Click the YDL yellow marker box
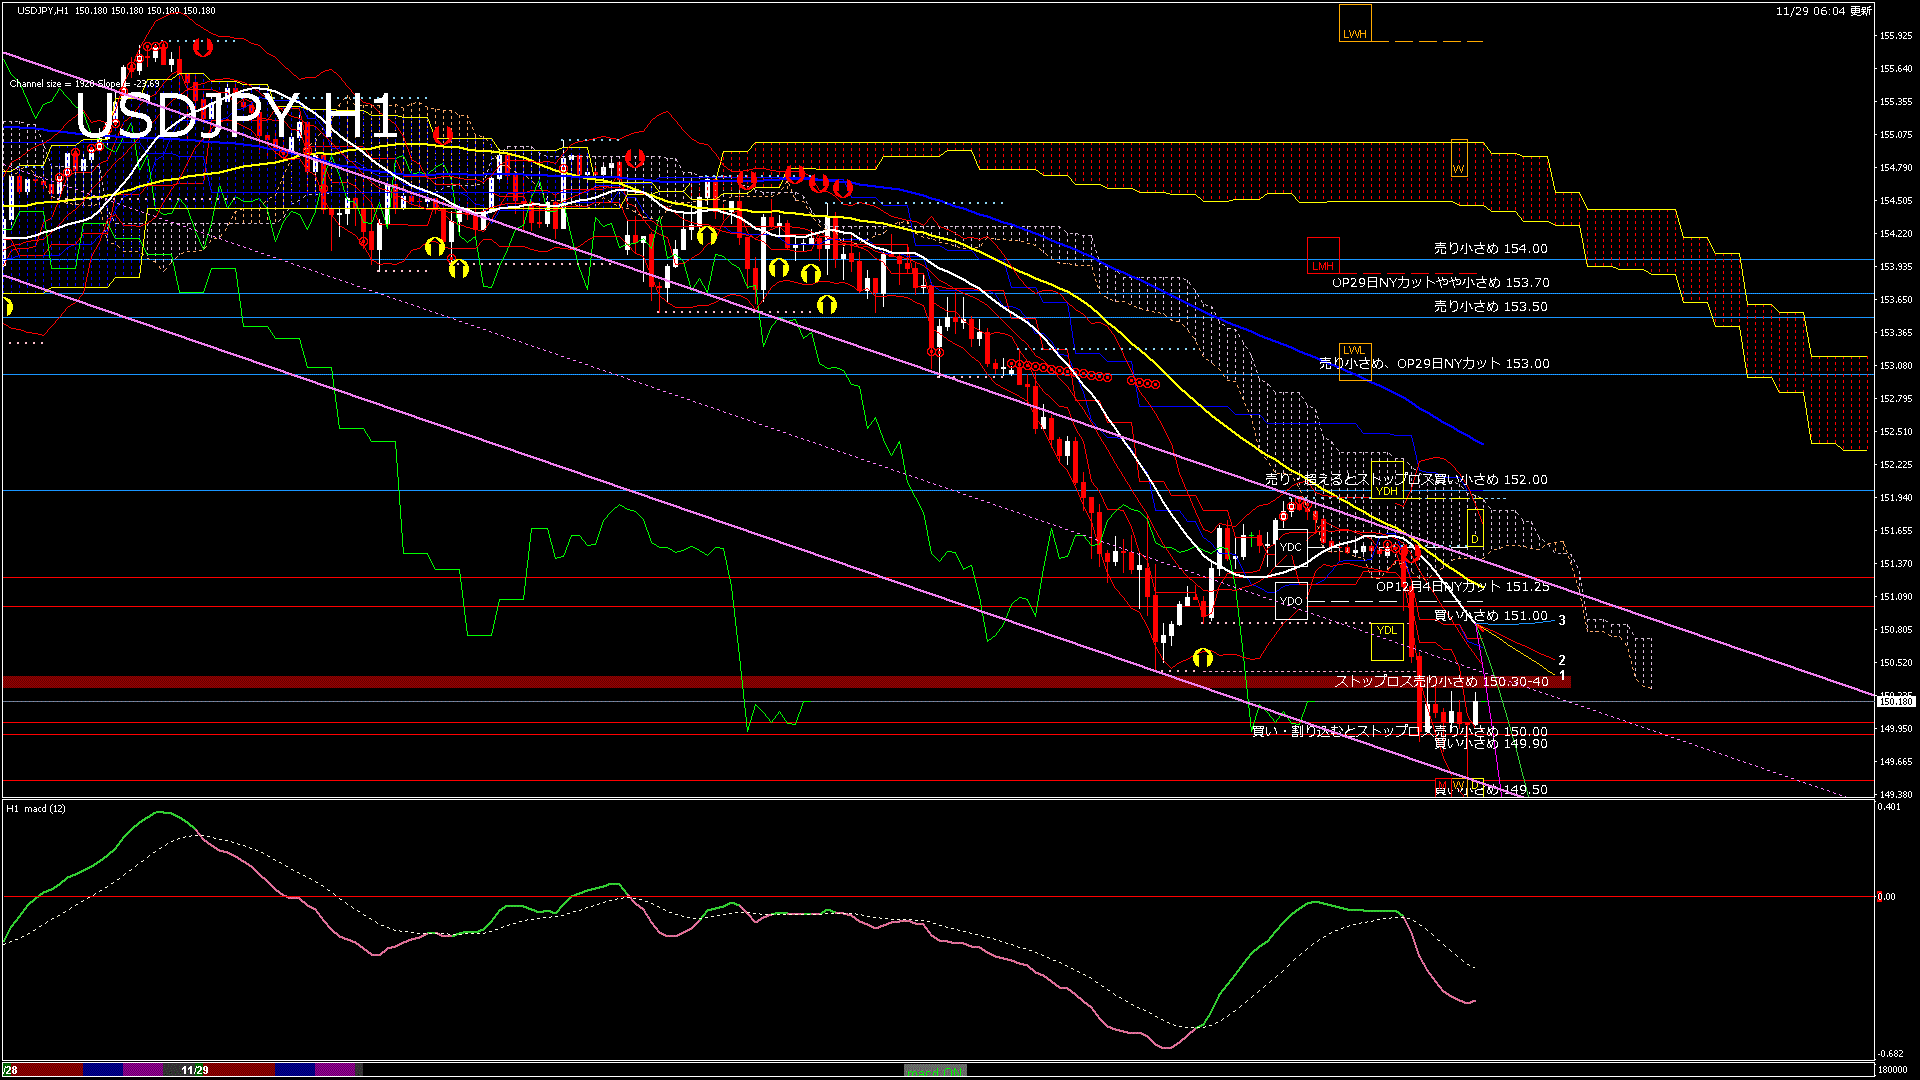 pos(1387,640)
